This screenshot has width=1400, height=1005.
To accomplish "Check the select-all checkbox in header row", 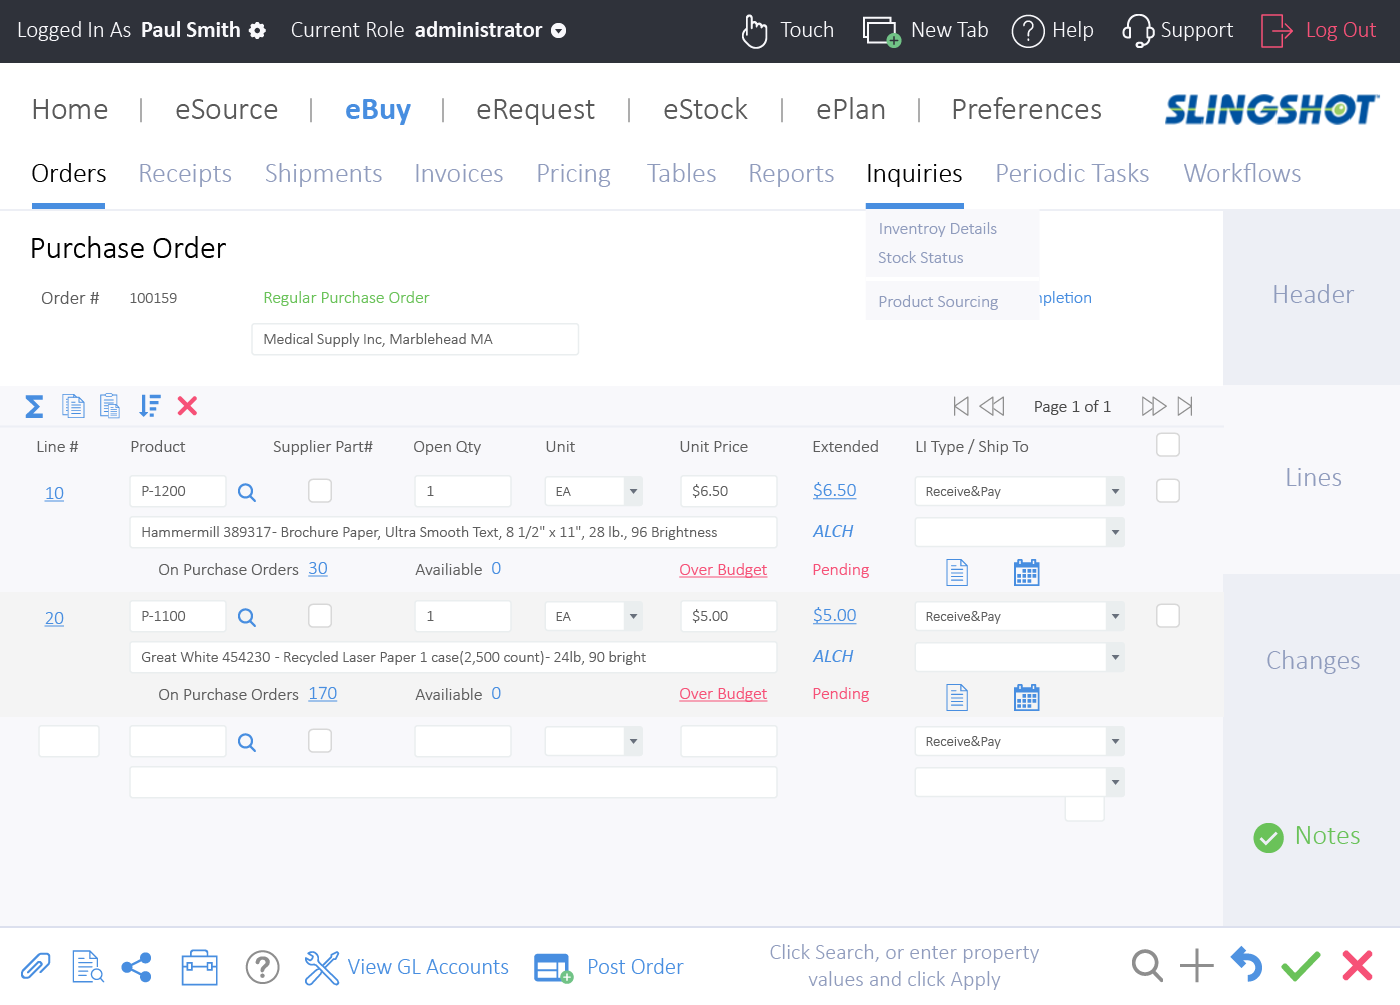I will [1167, 445].
